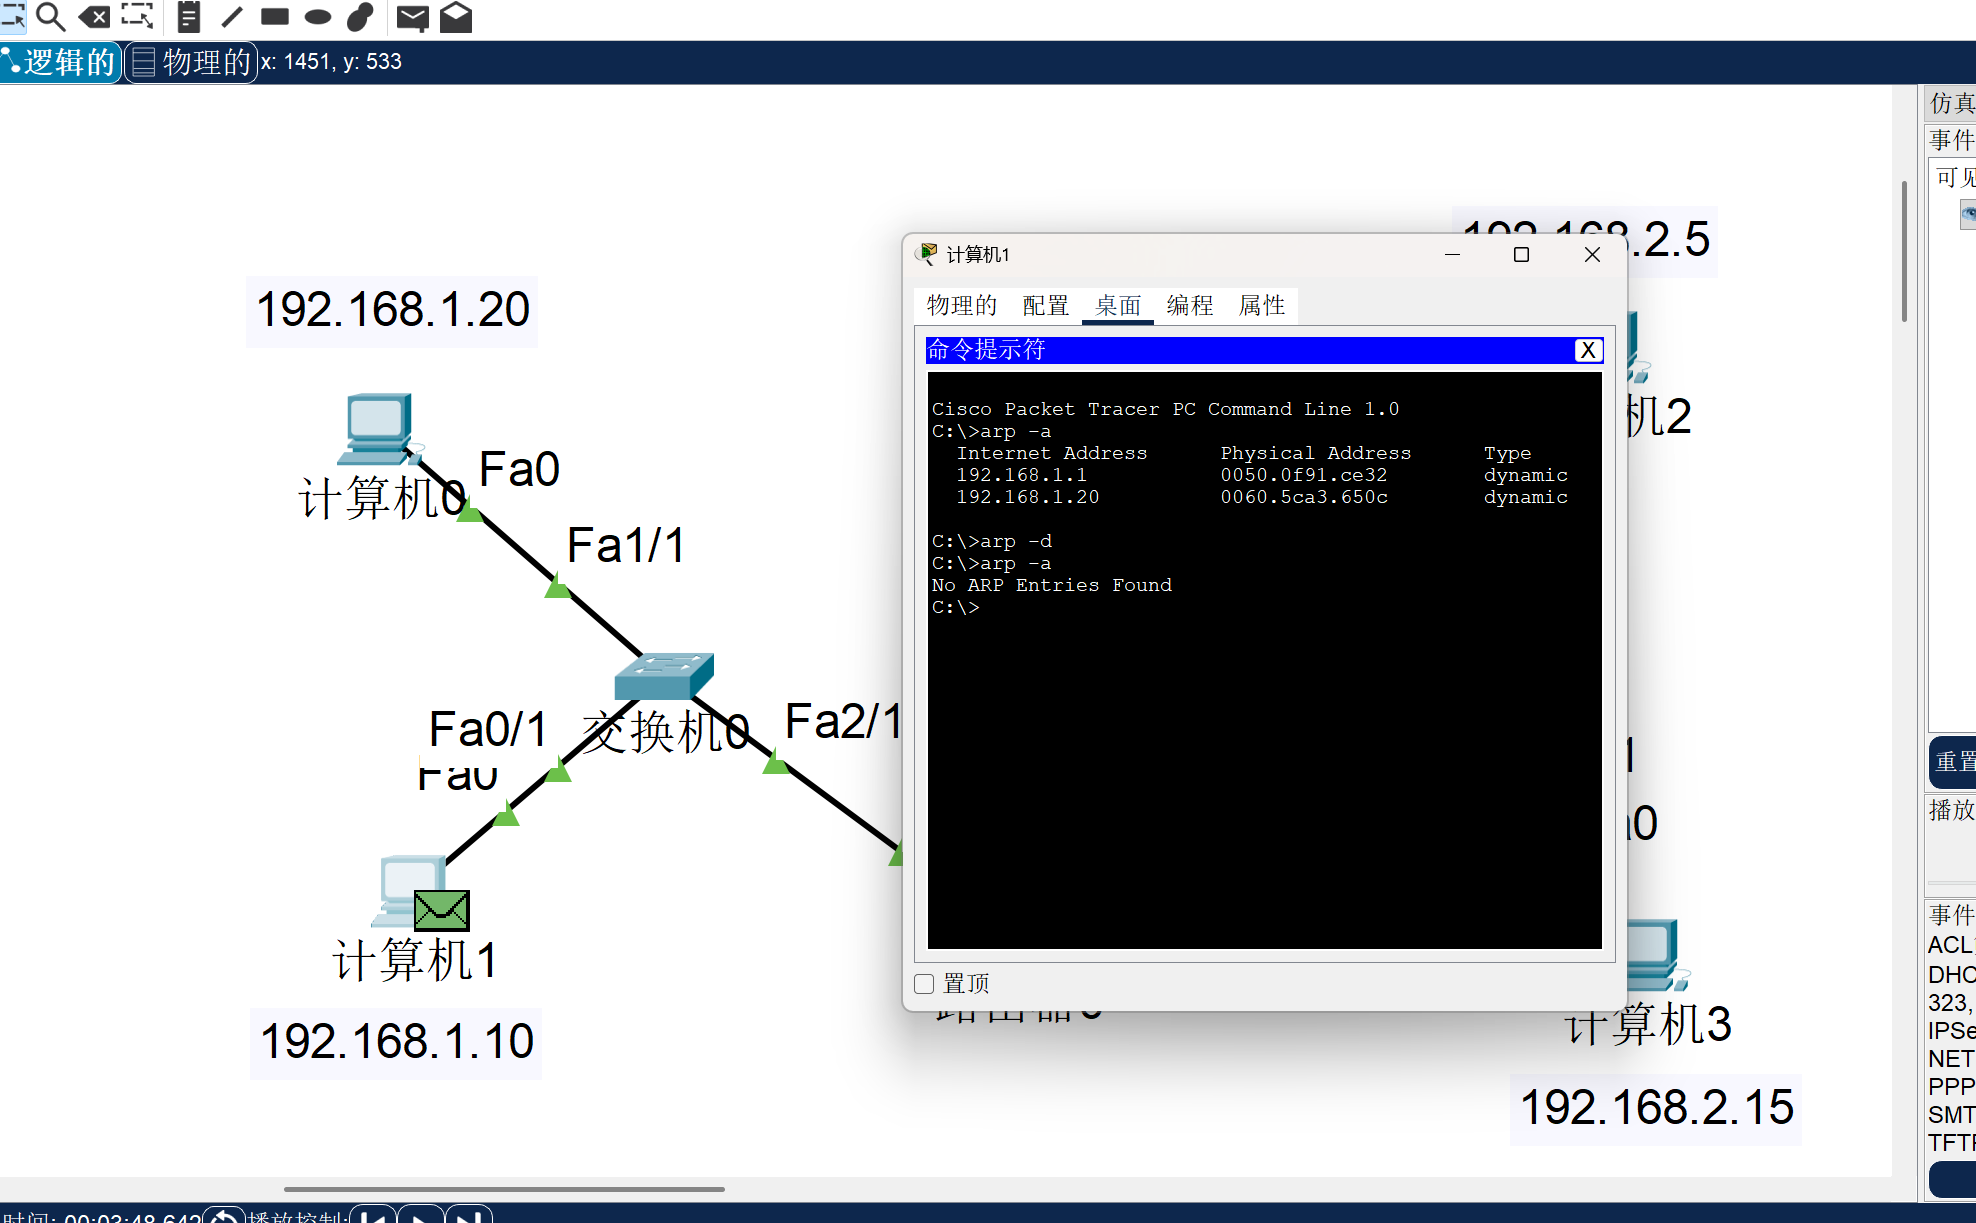
Task: Click inside the command prompt terminal
Action: (1264, 760)
